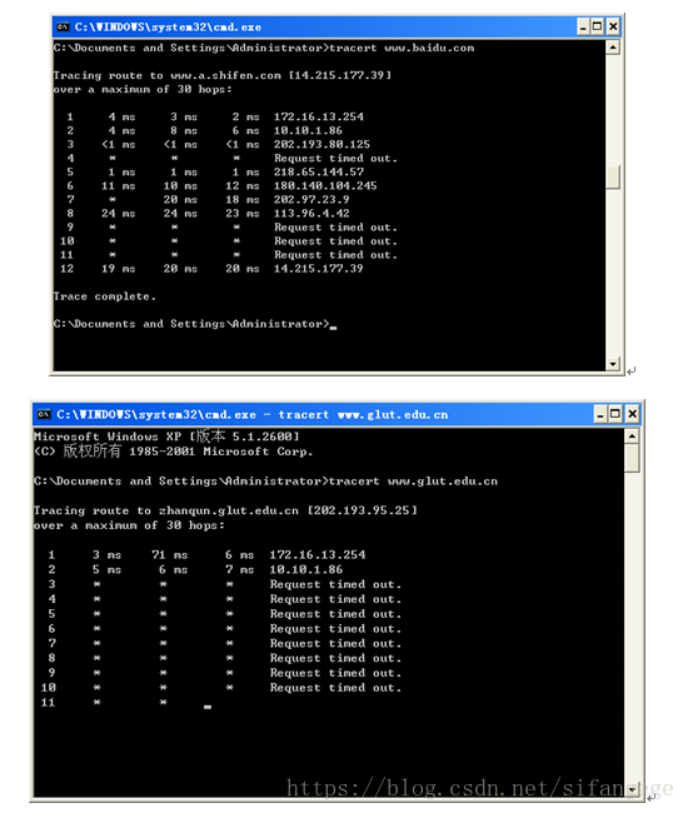Viewport: 688px width, 813px height.
Task: Click the cmd icon in top window title bar
Action: point(63,27)
